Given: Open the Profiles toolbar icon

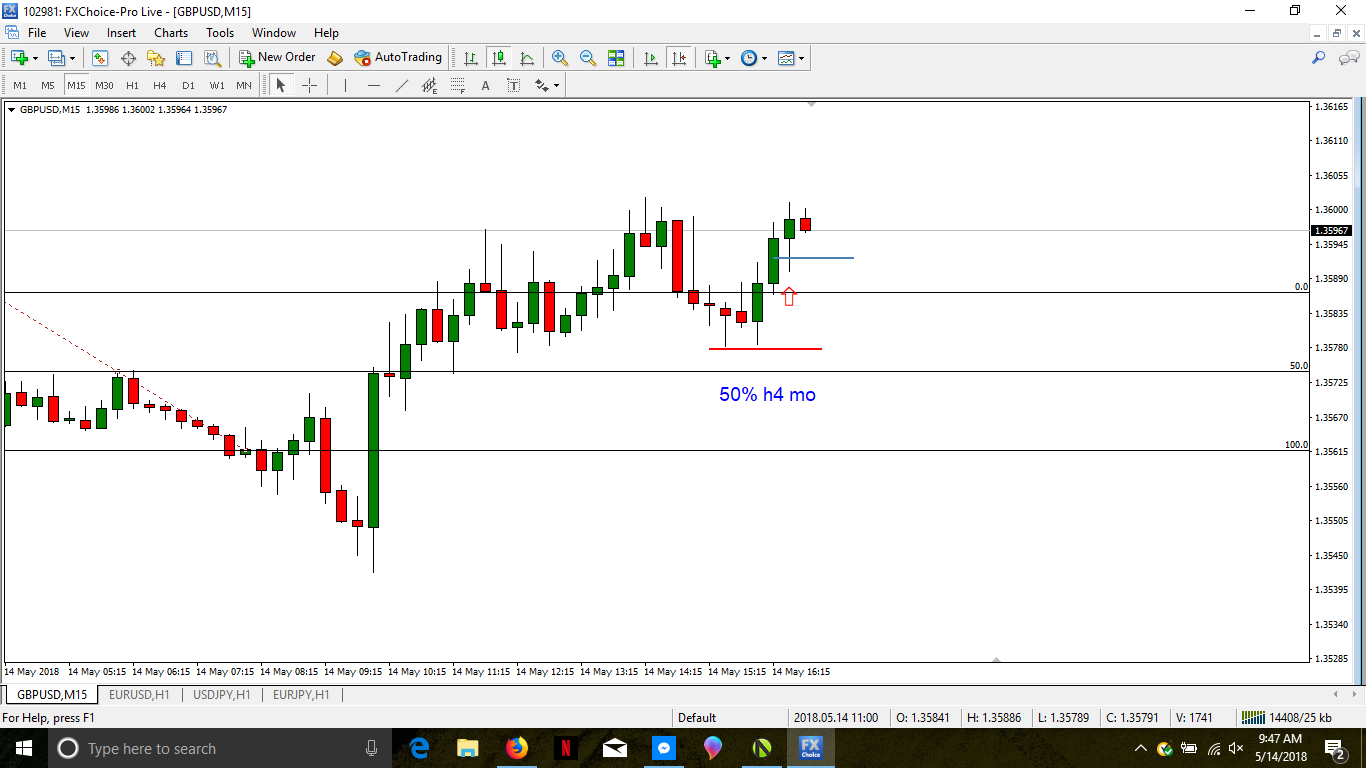Looking at the screenshot, I should [x=56, y=58].
